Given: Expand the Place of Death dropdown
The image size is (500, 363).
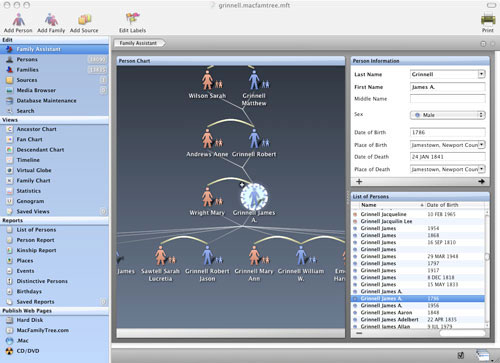Looking at the screenshot, I should tap(482, 169).
